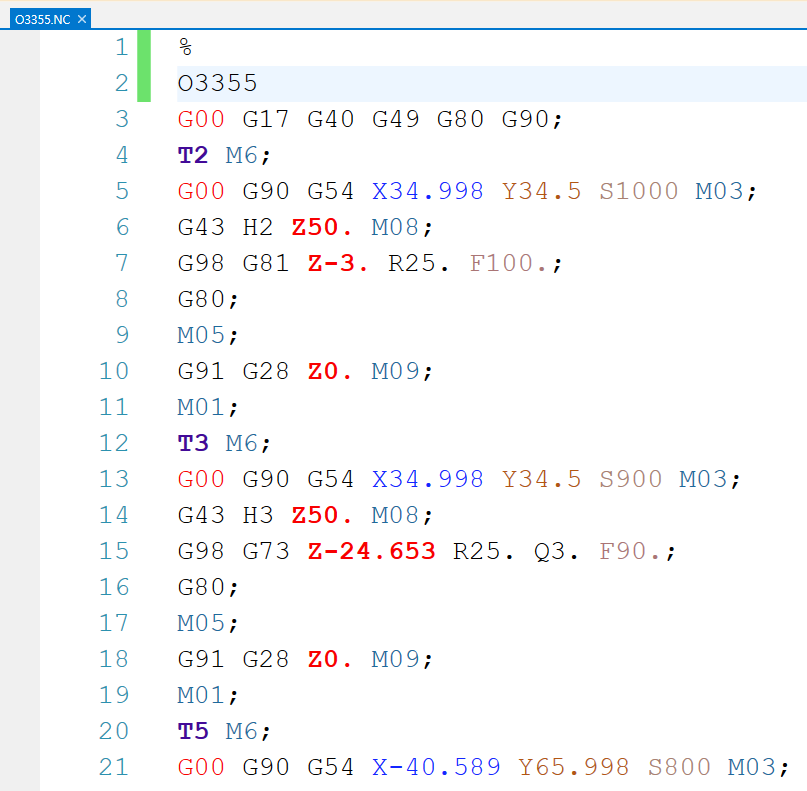Click Z-3. depth on line 7

click(x=338, y=263)
